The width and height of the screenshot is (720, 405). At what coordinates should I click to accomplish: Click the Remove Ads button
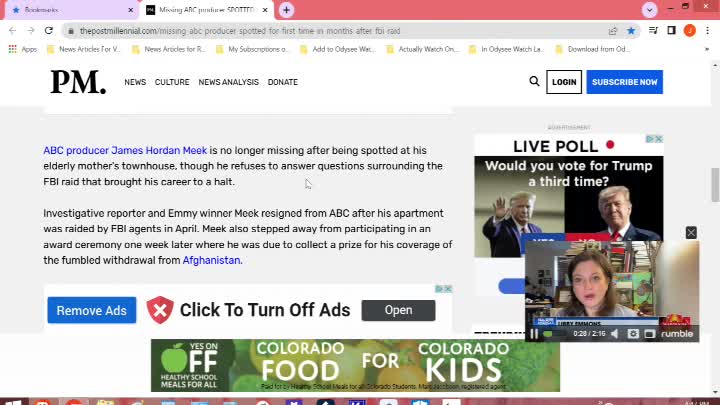(x=92, y=310)
